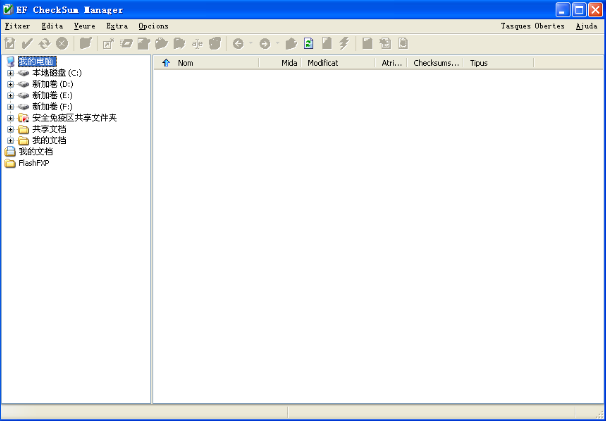Select 新加卷 (F:) in the tree
Viewport: 606px width, 421px height.
pyautogui.click(x=53, y=107)
